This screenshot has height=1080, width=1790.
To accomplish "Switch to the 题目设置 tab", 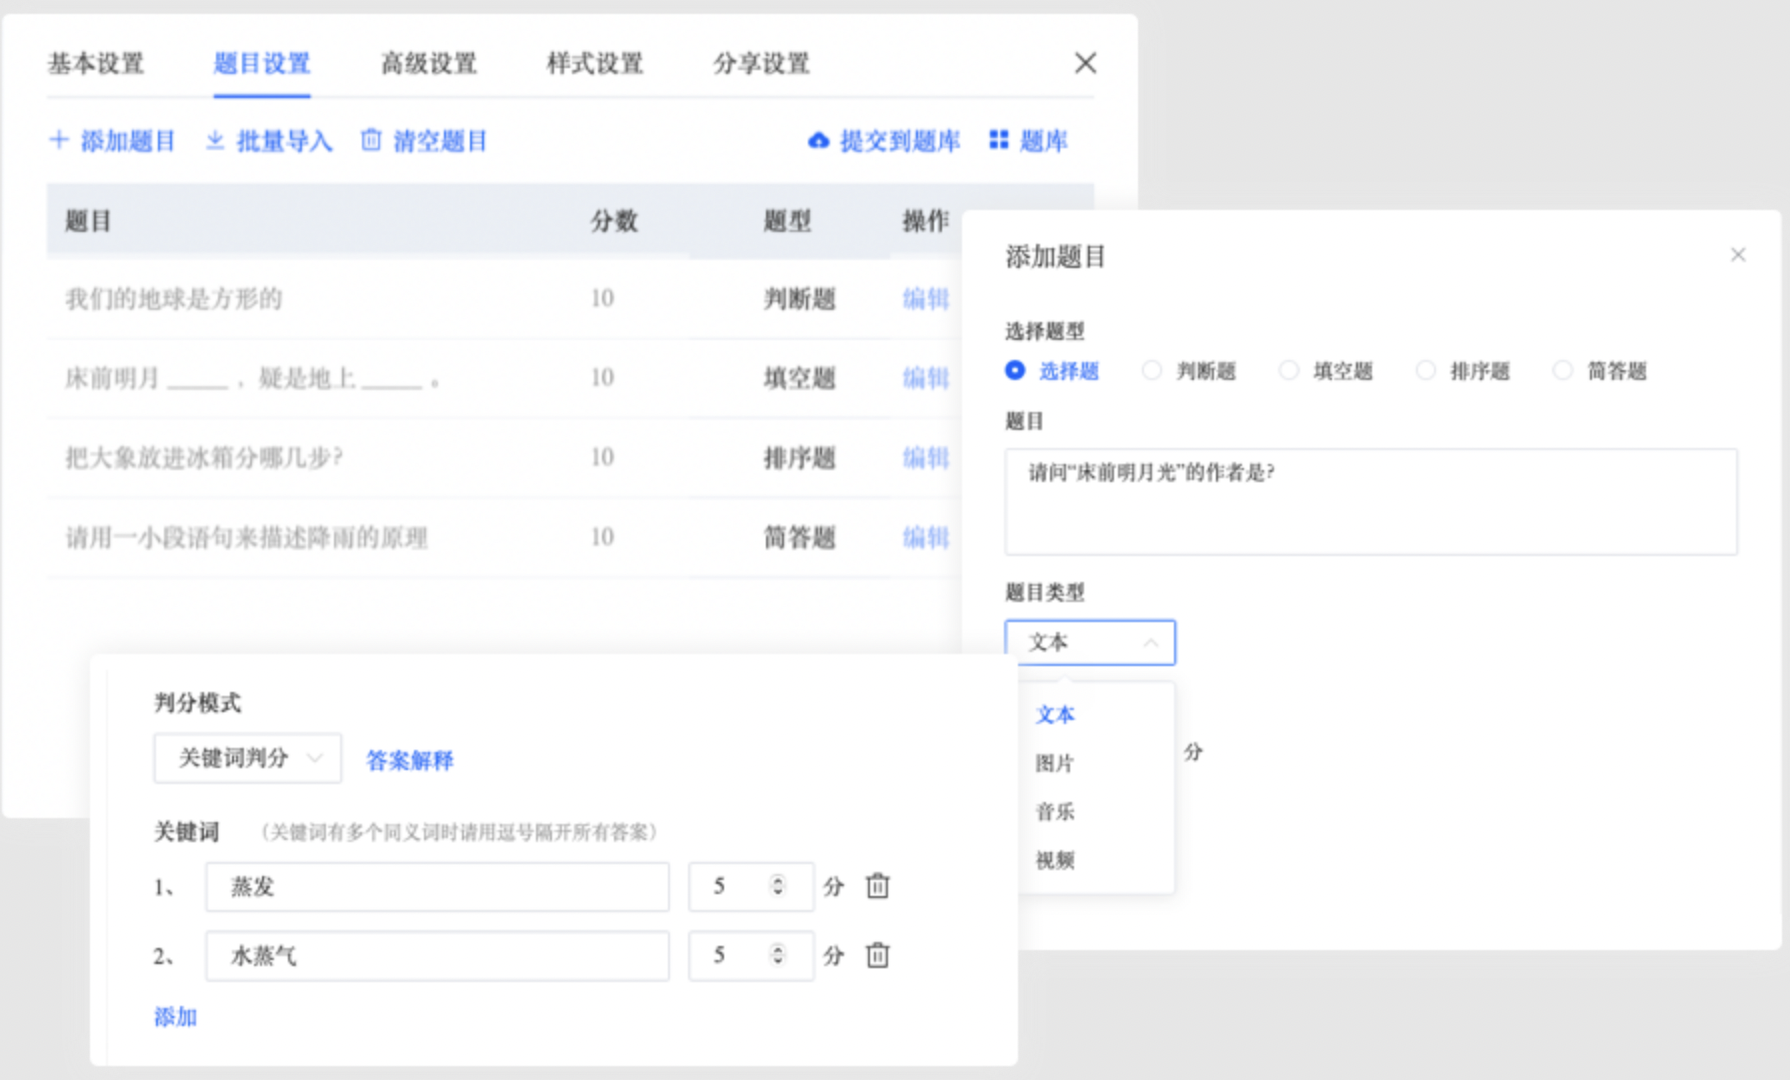I will click(262, 64).
